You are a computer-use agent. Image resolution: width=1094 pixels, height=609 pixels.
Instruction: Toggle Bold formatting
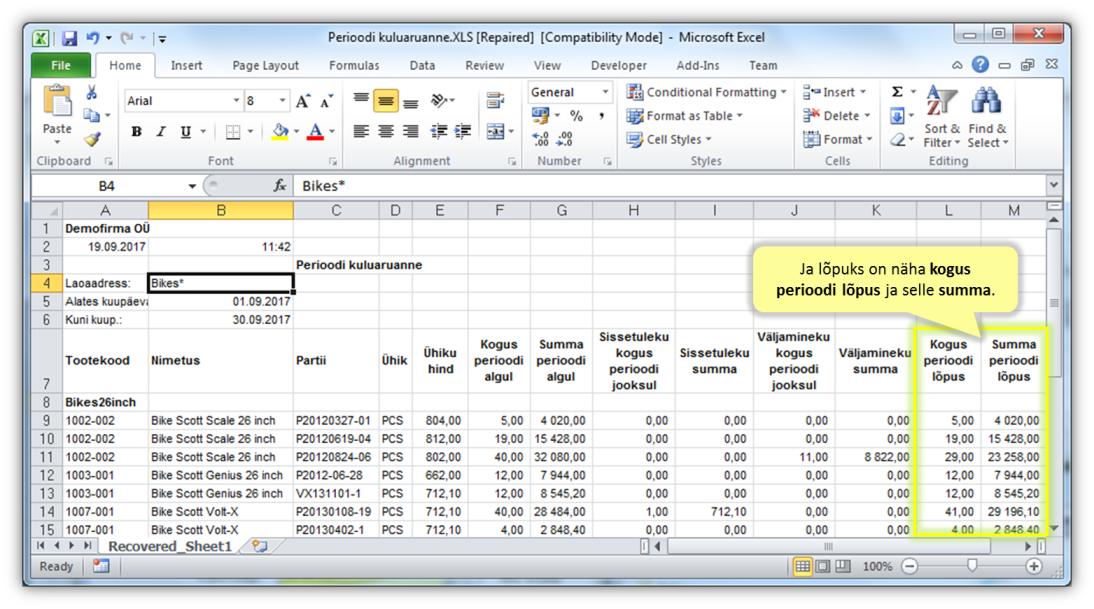[137, 131]
